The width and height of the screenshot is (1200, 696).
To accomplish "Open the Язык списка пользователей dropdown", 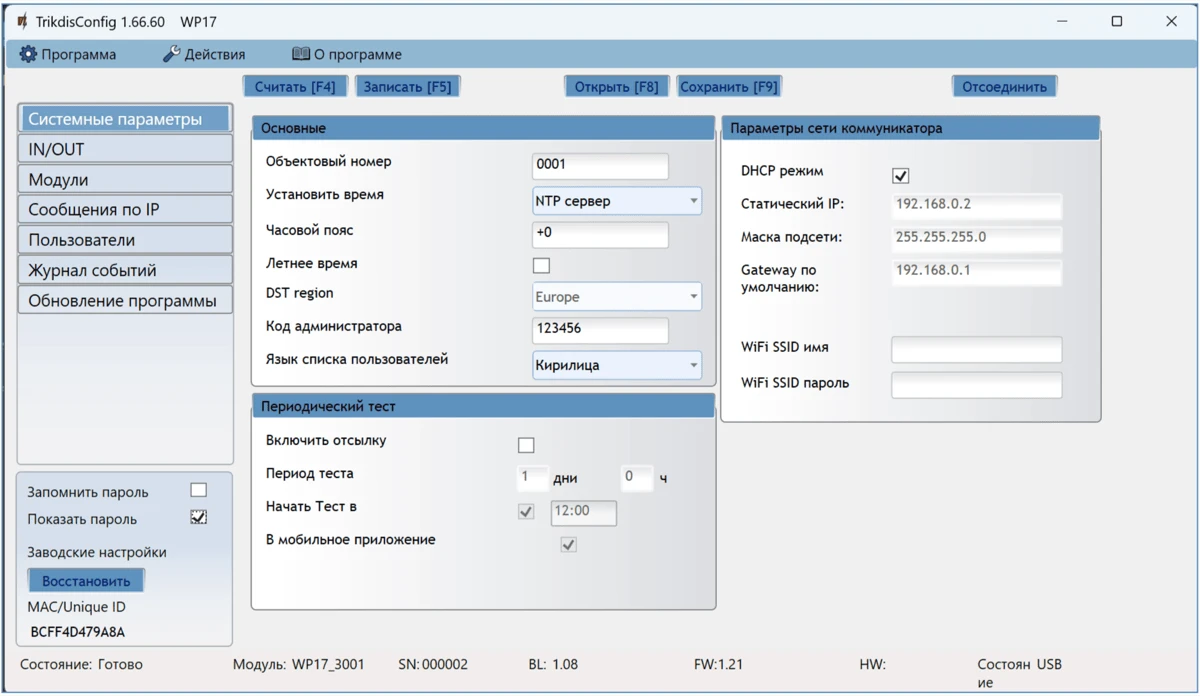I will pyautogui.click(x=616, y=365).
